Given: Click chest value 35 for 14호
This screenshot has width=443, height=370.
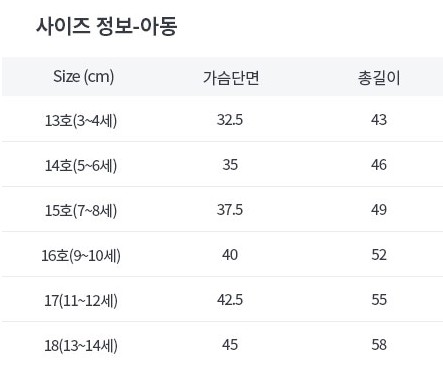Looking at the screenshot, I should point(230,165).
